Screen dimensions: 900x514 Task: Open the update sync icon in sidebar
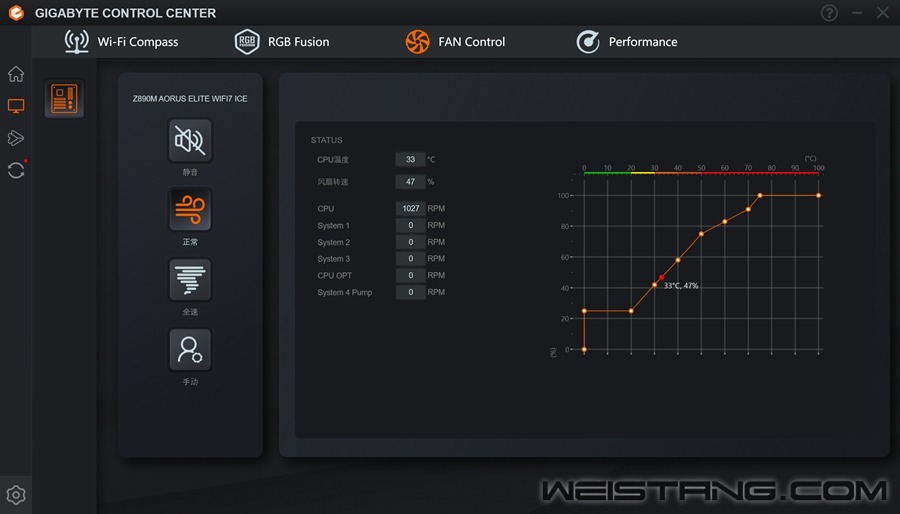point(16,170)
